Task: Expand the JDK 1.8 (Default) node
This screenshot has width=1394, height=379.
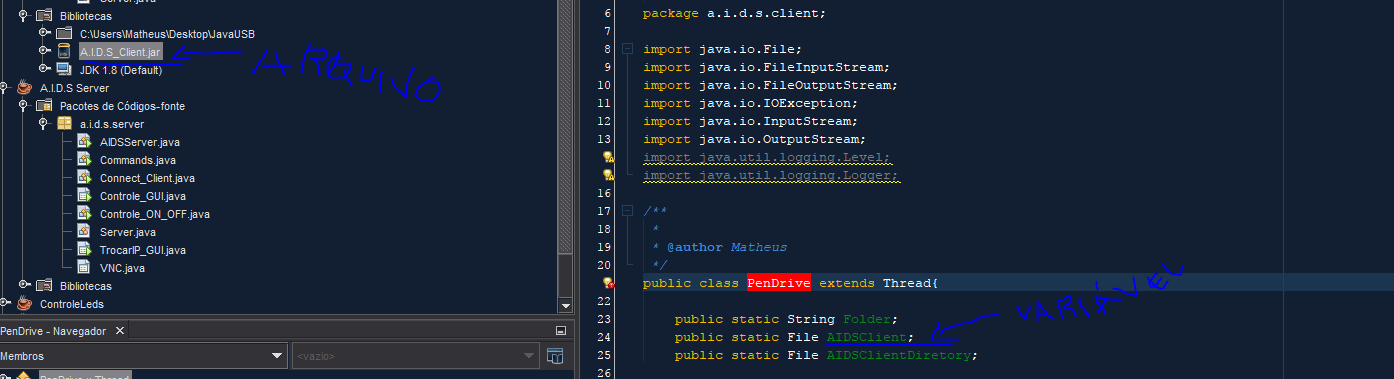Action: pos(44,69)
